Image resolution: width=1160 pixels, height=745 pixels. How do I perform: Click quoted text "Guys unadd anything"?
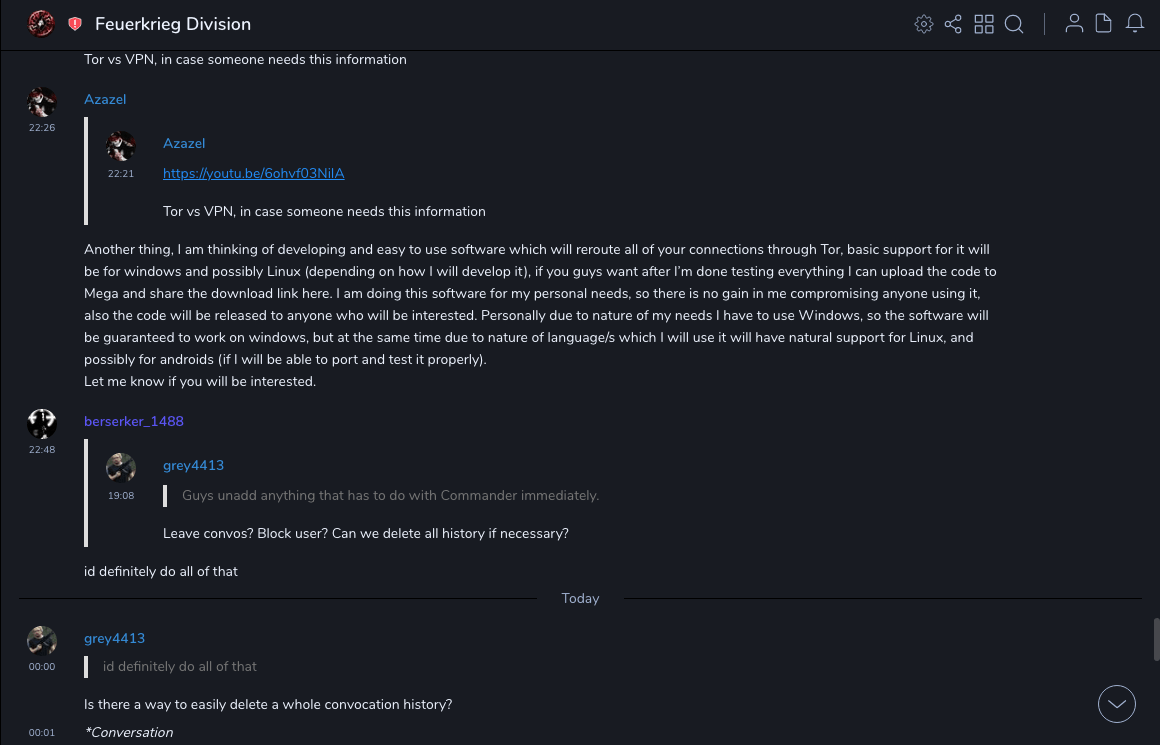pyautogui.click(x=390, y=495)
